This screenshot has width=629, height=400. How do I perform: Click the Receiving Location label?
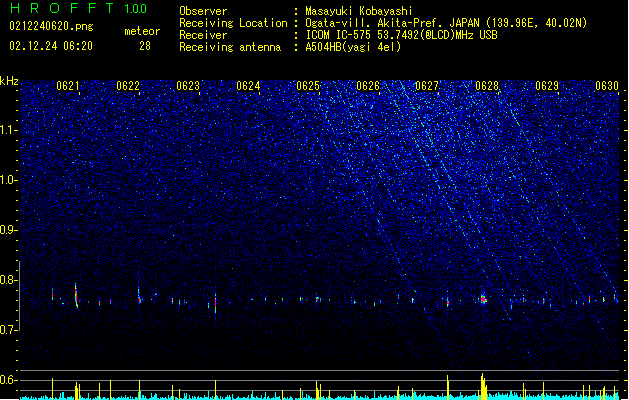[x=233, y=23]
